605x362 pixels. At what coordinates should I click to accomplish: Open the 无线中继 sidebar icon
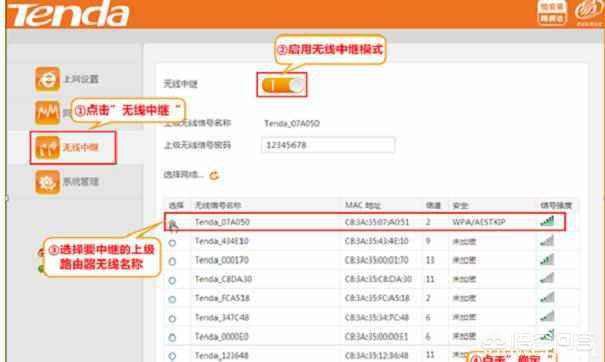coord(47,147)
